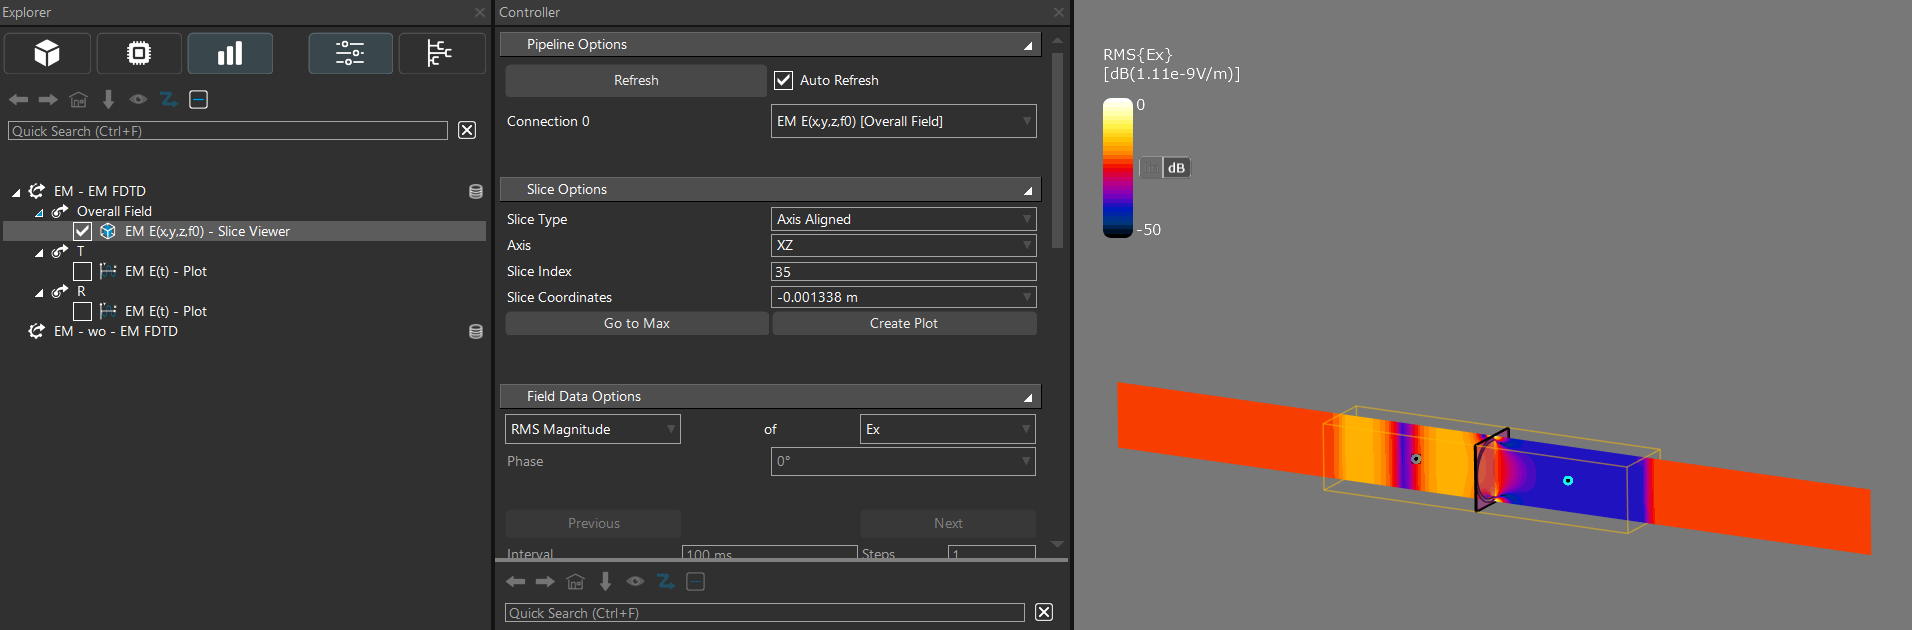Switch to the Simulation chip icon tab
The image size is (1912, 630).
pyautogui.click(x=139, y=53)
